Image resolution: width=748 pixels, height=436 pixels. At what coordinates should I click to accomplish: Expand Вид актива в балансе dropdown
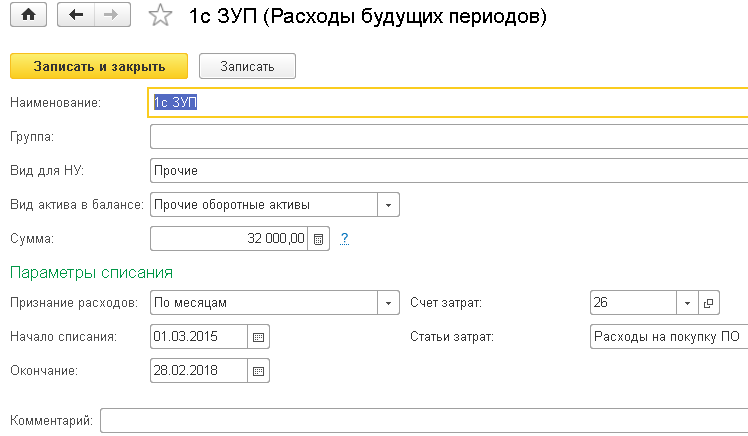pyautogui.click(x=388, y=205)
